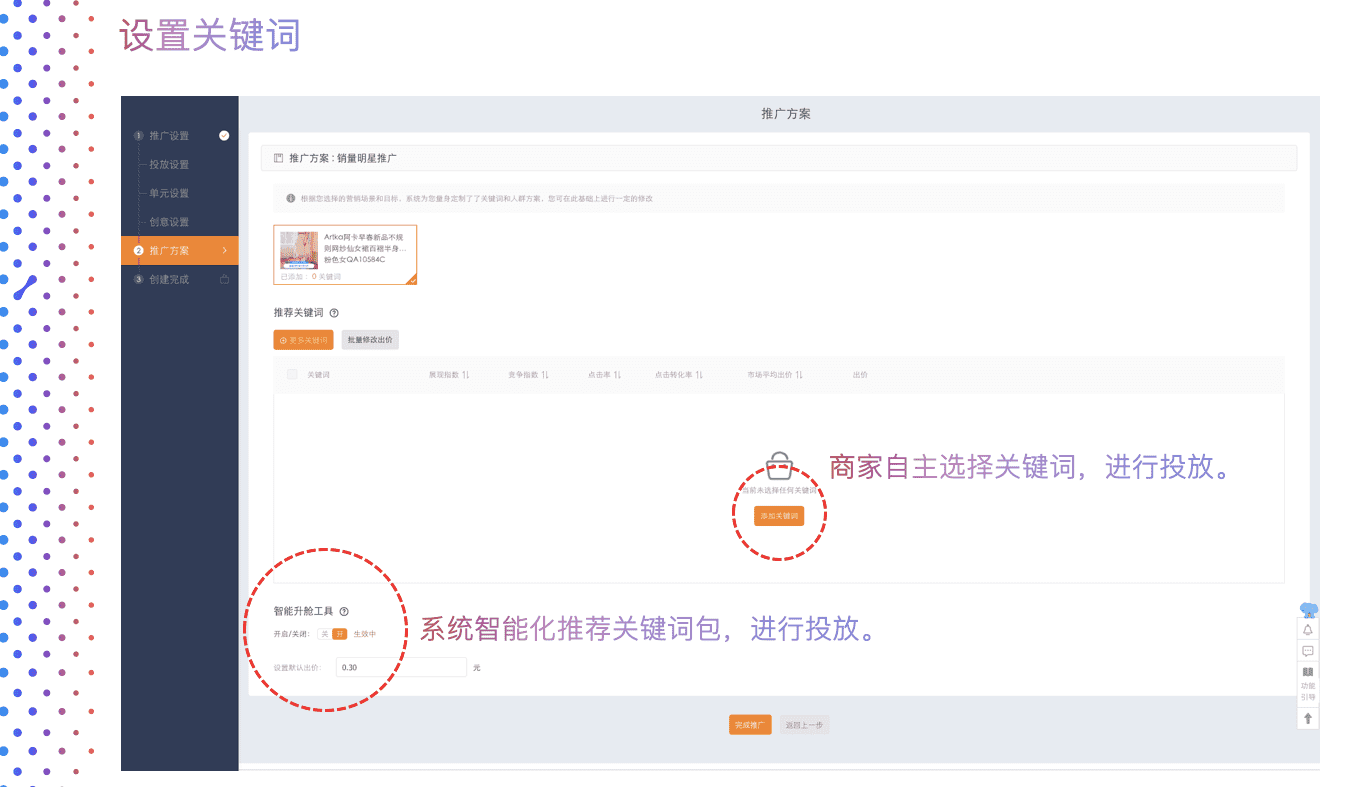1357x787 pixels.
Task: Open the chat message icon
Action: click(x=1307, y=651)
